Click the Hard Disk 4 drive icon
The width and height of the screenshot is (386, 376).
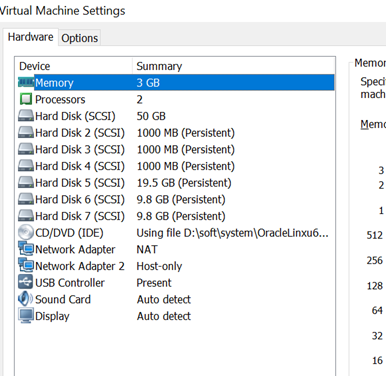(x=26, y=166)
